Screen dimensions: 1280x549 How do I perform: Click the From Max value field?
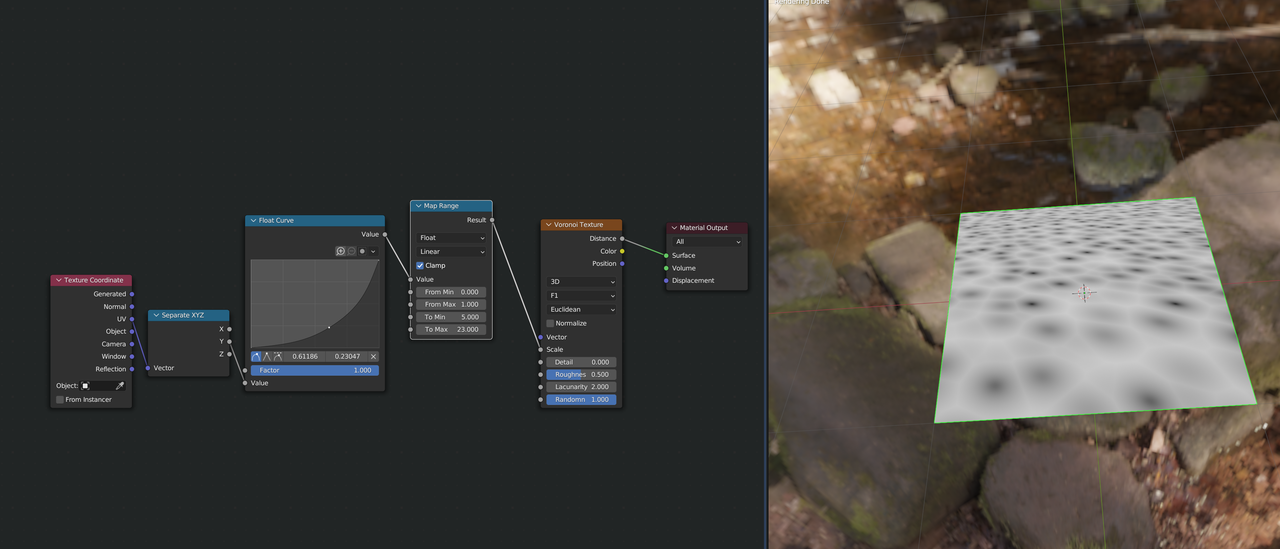click(451, 304)
